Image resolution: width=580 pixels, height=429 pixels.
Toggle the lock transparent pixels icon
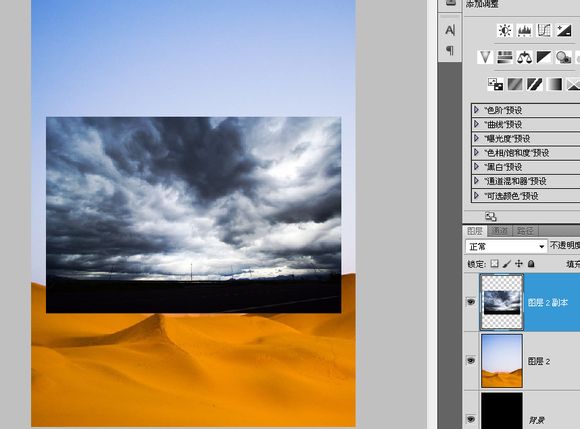click(x=495, y=264)
